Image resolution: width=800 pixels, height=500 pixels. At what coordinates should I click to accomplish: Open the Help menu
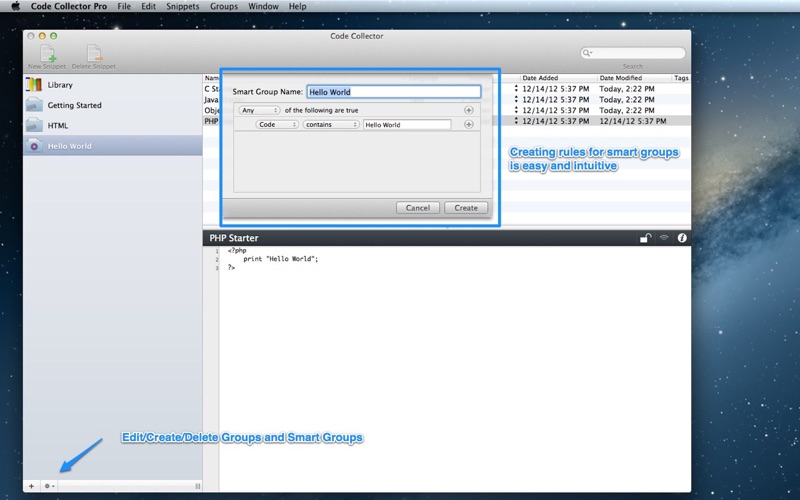pos(297,6)
